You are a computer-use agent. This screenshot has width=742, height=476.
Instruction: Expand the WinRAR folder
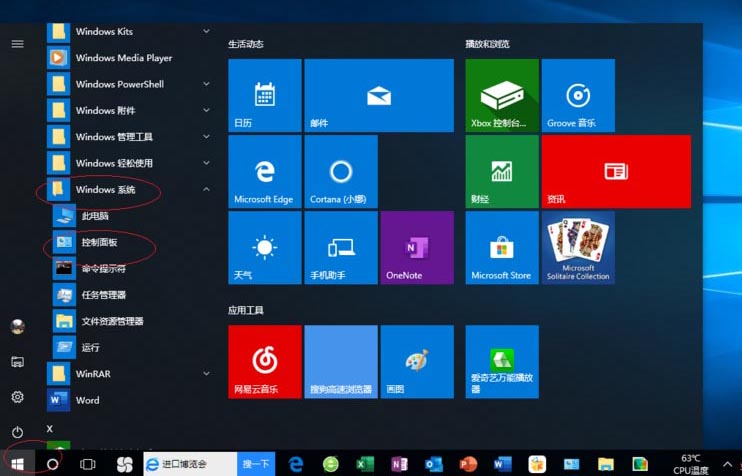point(129,374)
